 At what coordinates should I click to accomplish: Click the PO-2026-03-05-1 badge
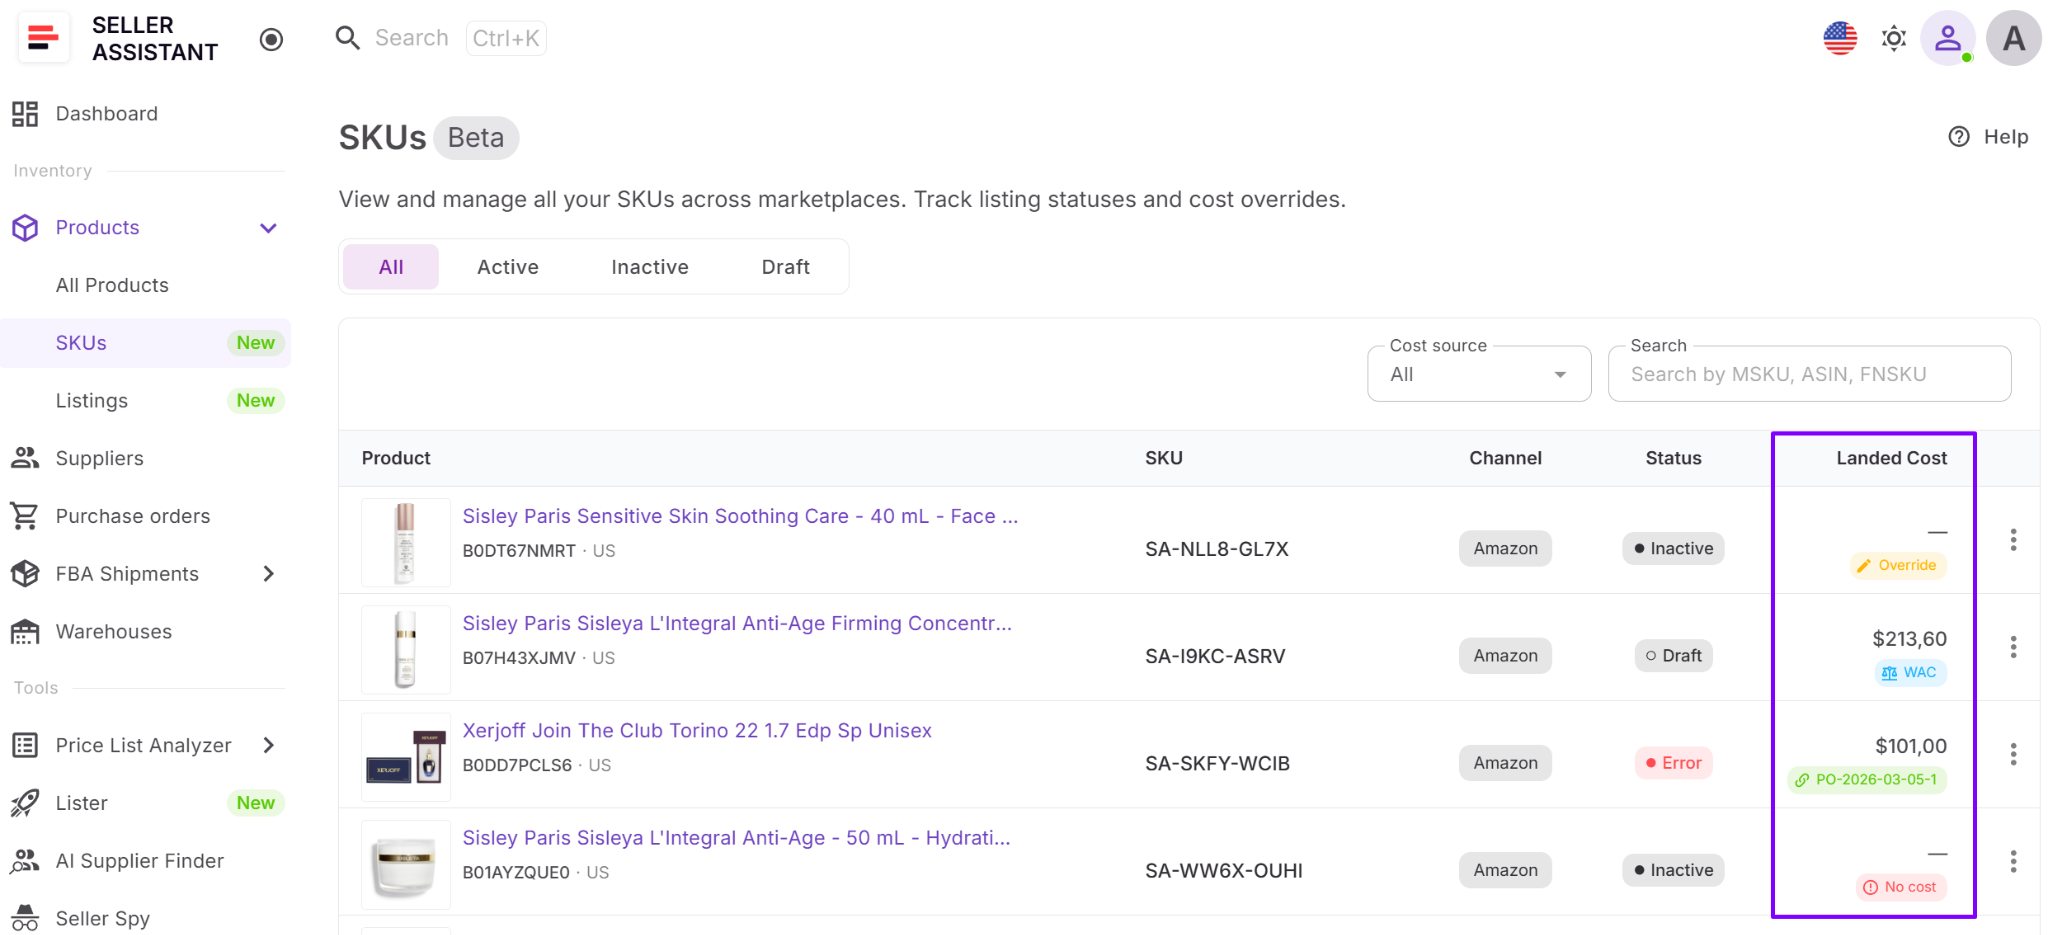(x=1866, y=780)
